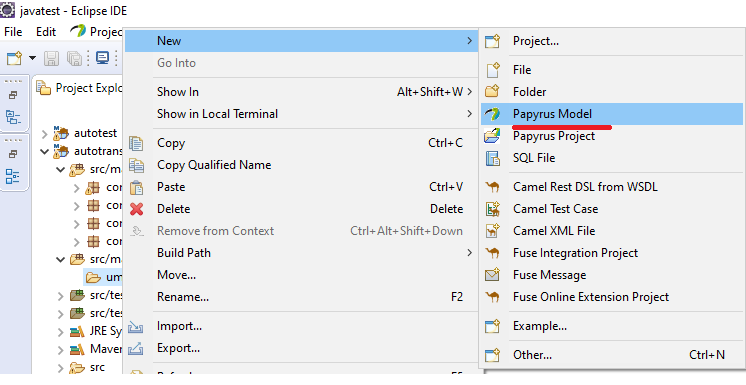Collapse the second src/m source folder above um
Screen dimensions: 746x385
(60, 260)
